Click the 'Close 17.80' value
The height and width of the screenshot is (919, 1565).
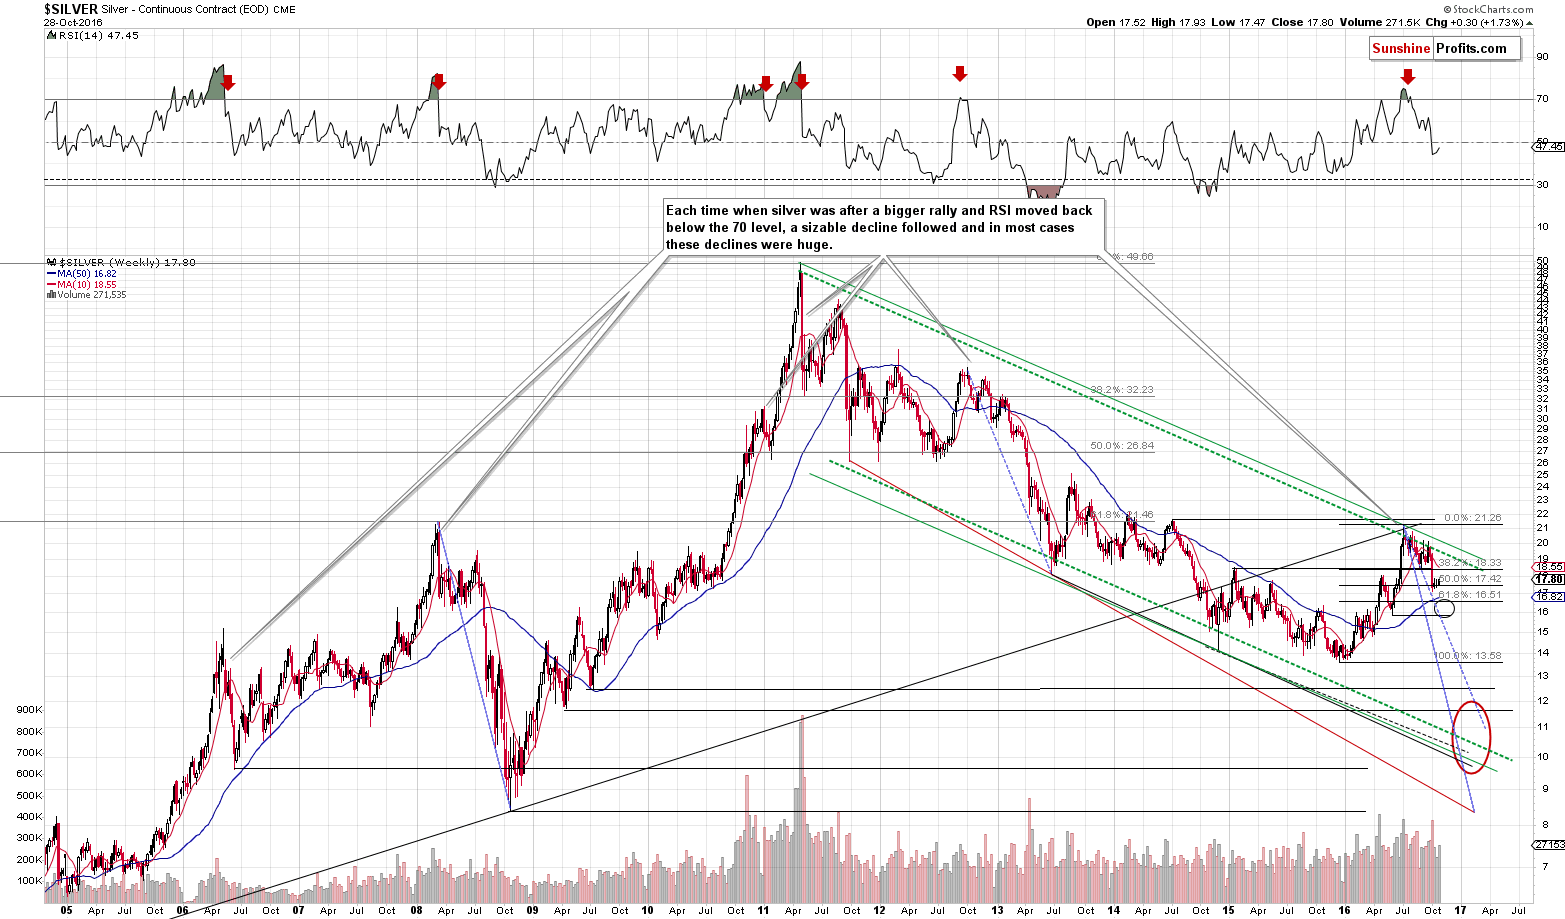pyautogui.click(x=1302, y=22)
